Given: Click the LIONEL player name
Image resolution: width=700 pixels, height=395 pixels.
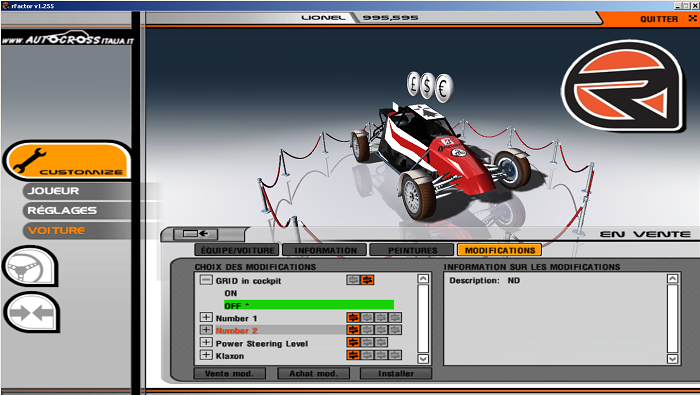Looking at the screenshot, I should point(323,17).
